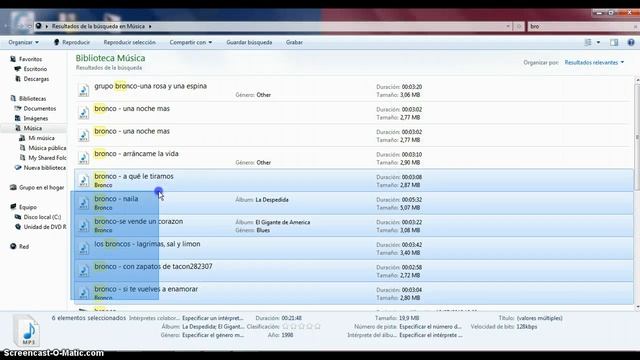This screenshot has height=360, width=640.
Task: Select file 'bronco - a qué le tiramos'
Action: tap(134, 176)
